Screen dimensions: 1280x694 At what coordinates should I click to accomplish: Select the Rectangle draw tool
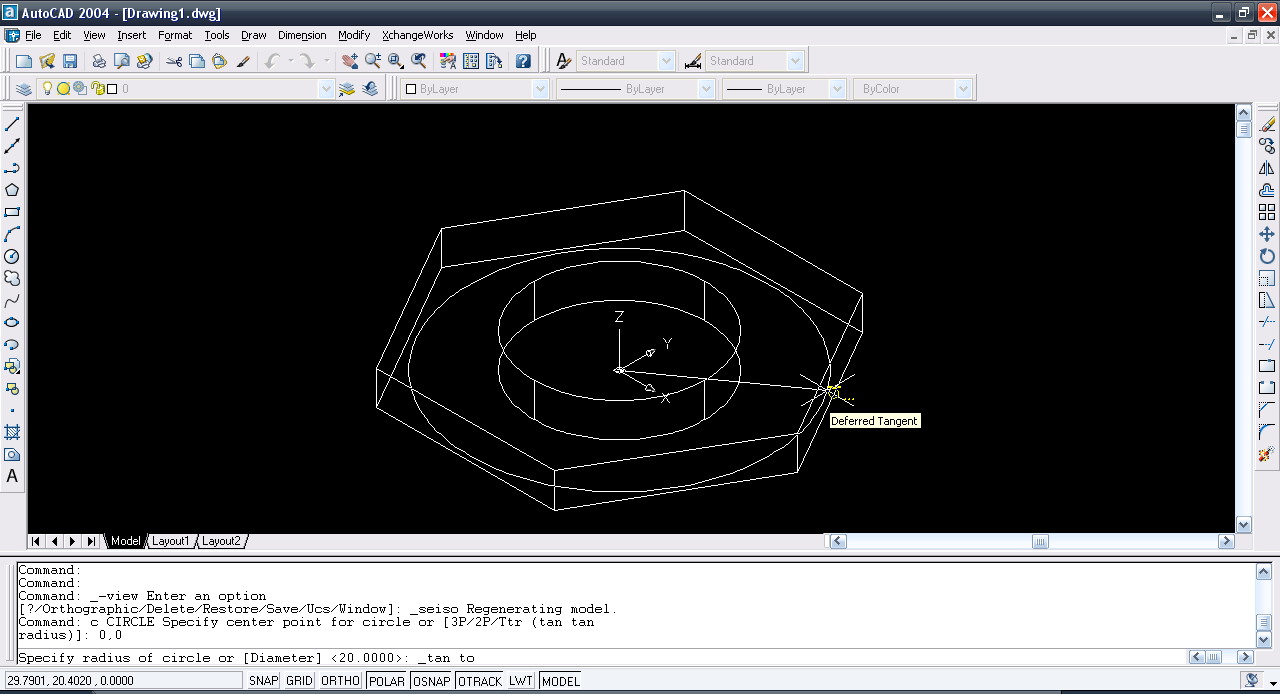tap(12, 212)
